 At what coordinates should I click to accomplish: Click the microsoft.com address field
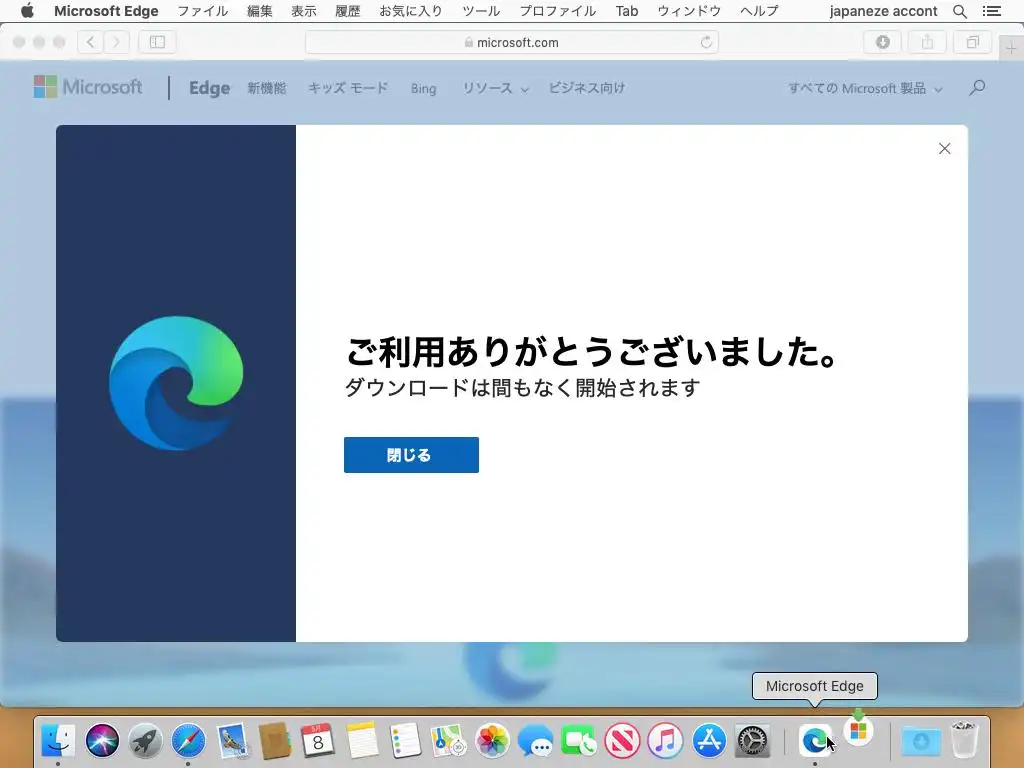(512, 42)
